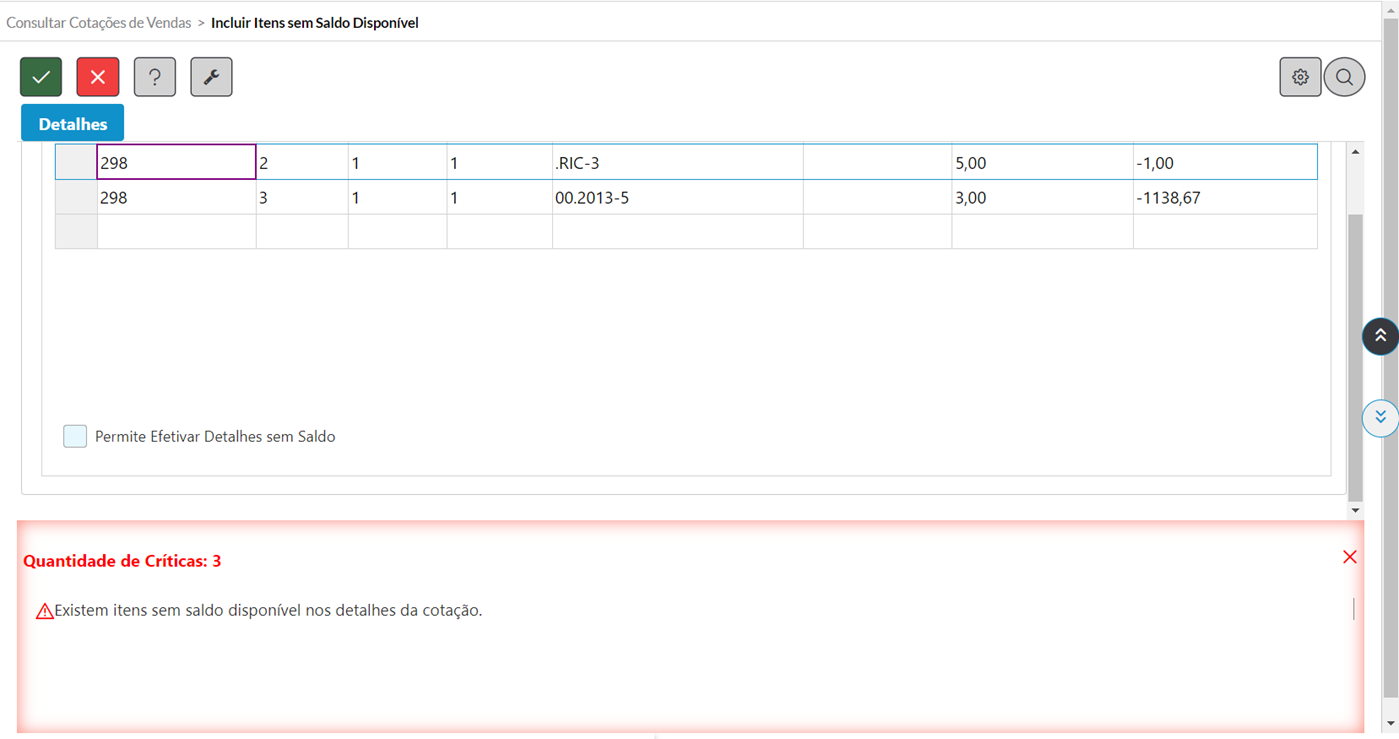
Task: Open help with the question mark button
Action: [x=155, y=77]
